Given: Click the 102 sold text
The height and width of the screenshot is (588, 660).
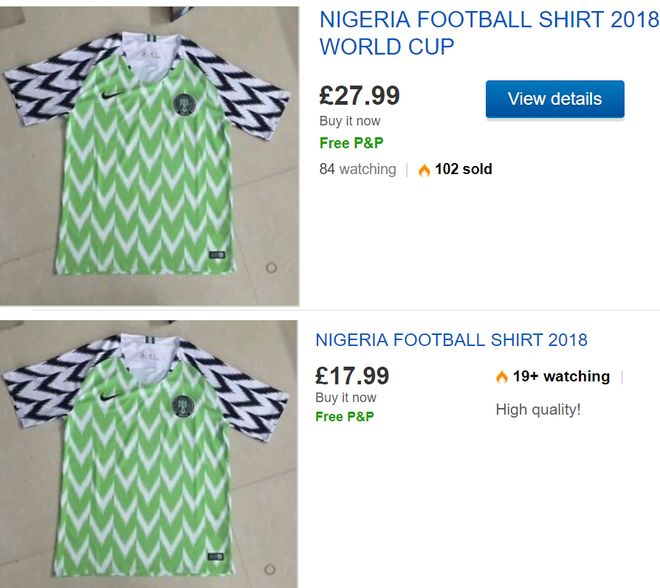Looking at the screenshot, I should click(x=464, y=169).
